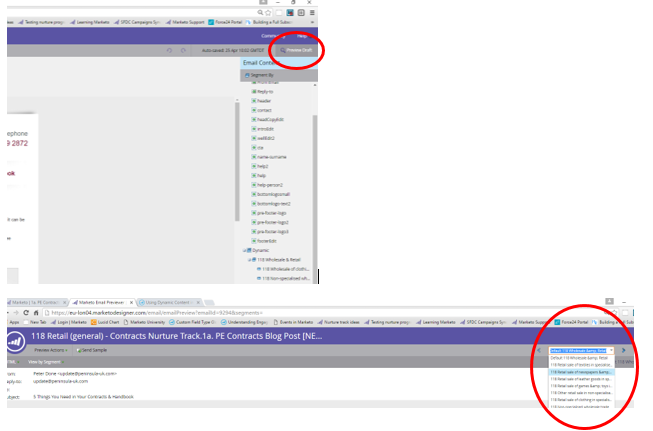
Task: Open the View by Segment menu
Action: (46, 362)
